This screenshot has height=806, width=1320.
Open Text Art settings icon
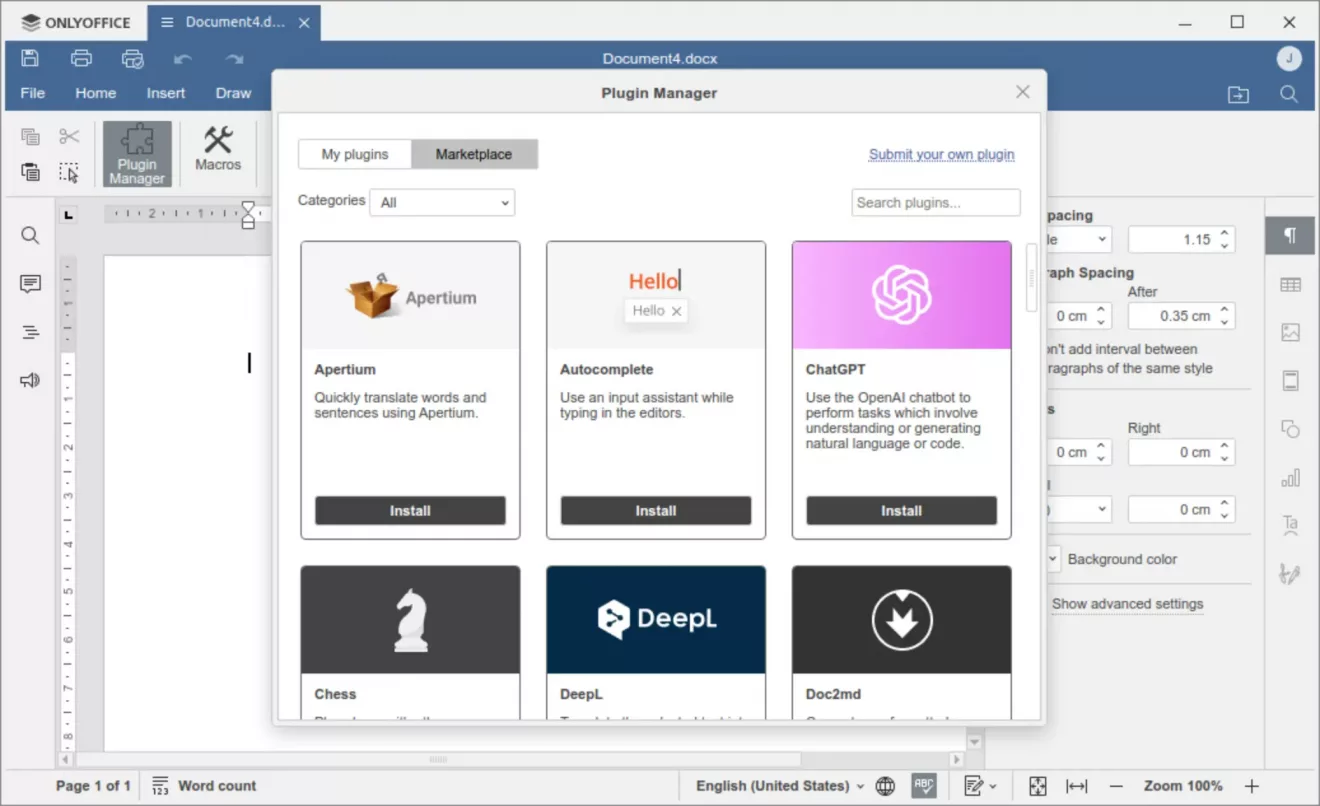[x=1291, y=525]
